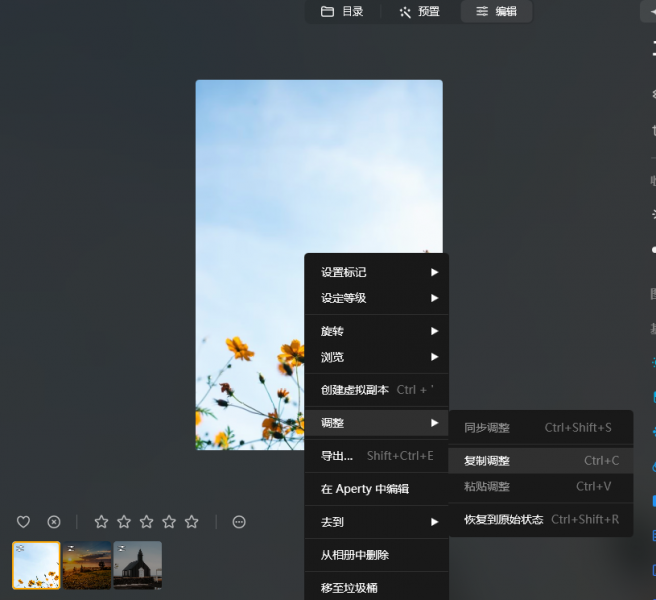Open the 浏览 browse submenu
The image size is (656, 600).
point(377,357)
